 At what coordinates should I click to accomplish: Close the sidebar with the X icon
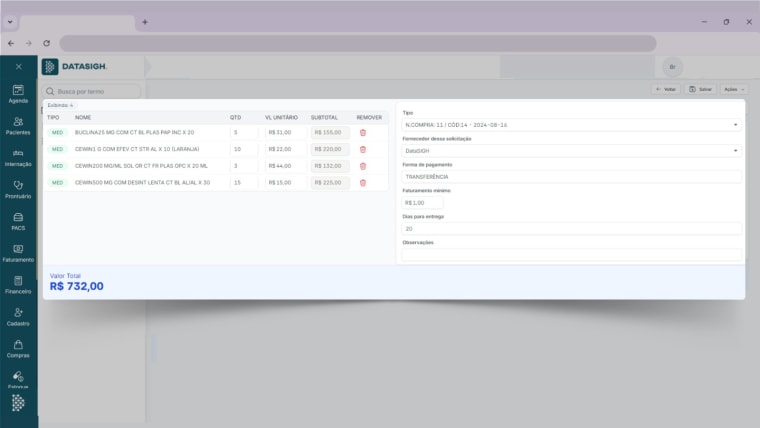pos(18,66)
